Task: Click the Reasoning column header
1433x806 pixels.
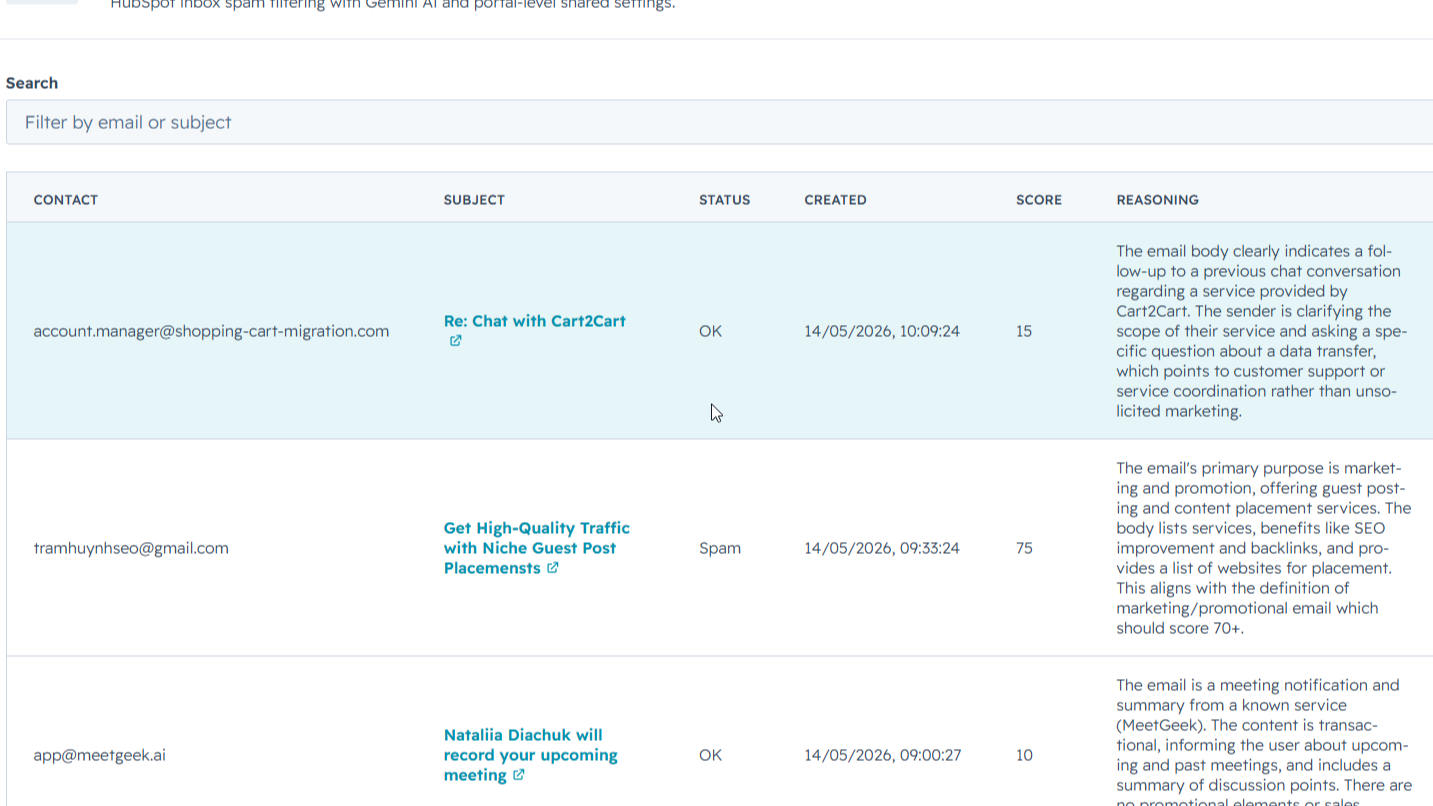Action: [x=1157, y=200]
